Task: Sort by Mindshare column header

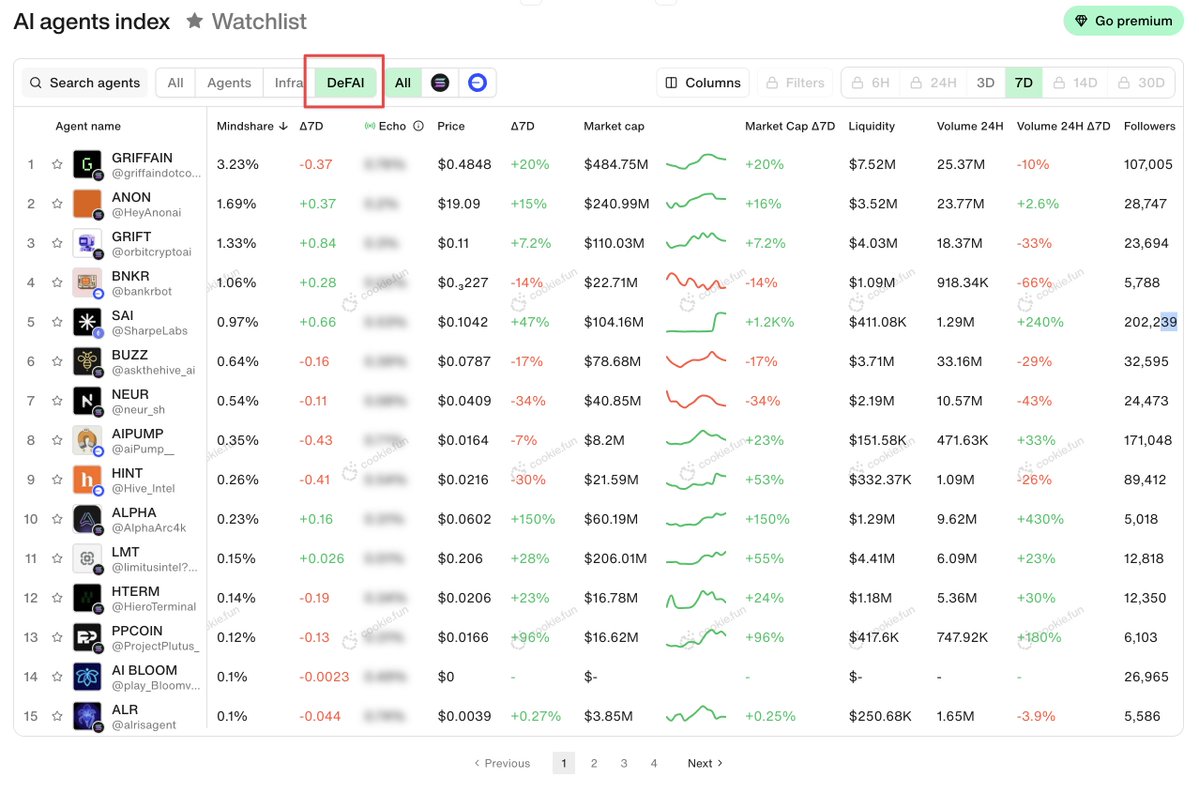Action: 252,126
